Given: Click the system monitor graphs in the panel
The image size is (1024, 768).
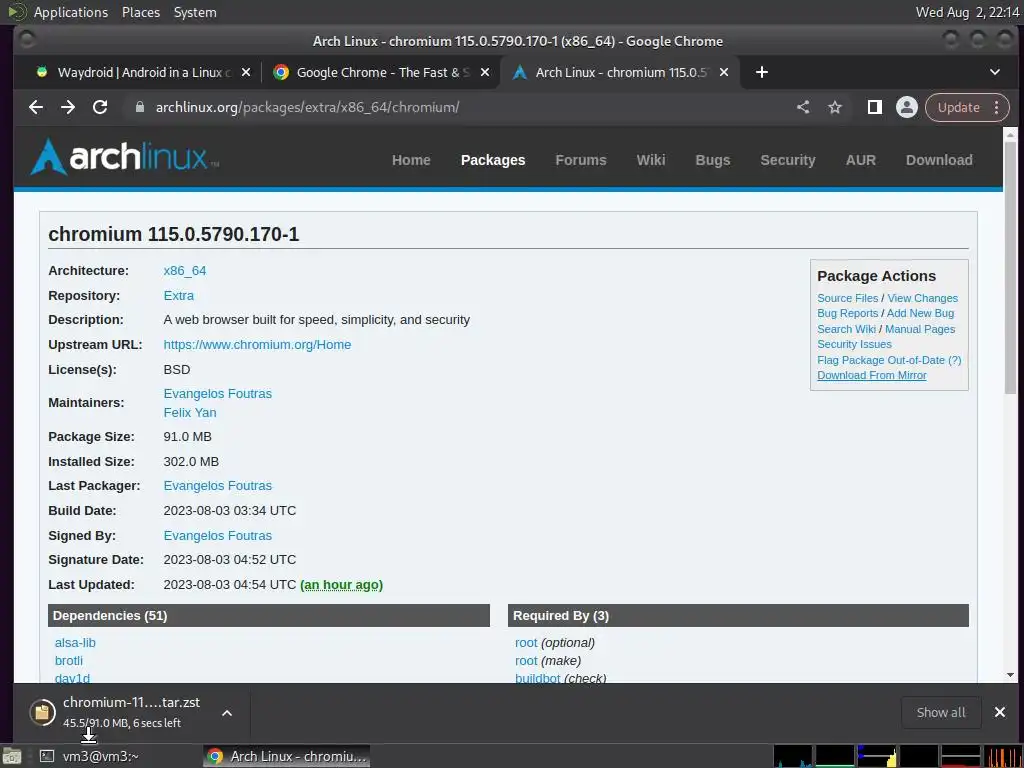Looking at the screenshot, I should (x=898, y=756).
